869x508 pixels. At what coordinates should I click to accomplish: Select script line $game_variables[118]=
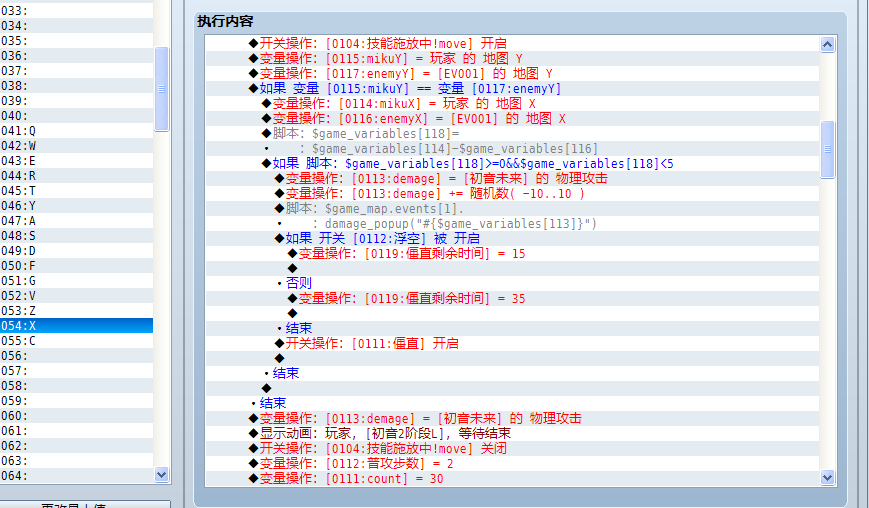[x=512, y=134]
